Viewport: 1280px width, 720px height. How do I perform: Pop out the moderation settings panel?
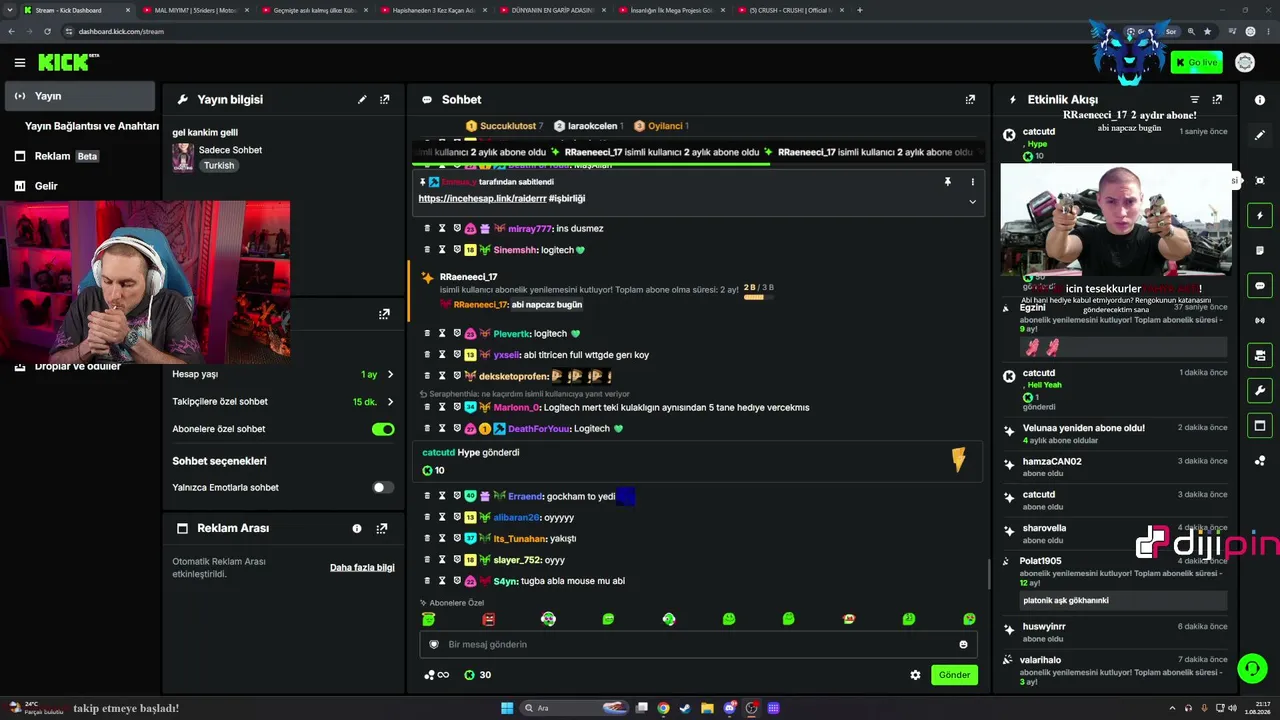(384, 314)
